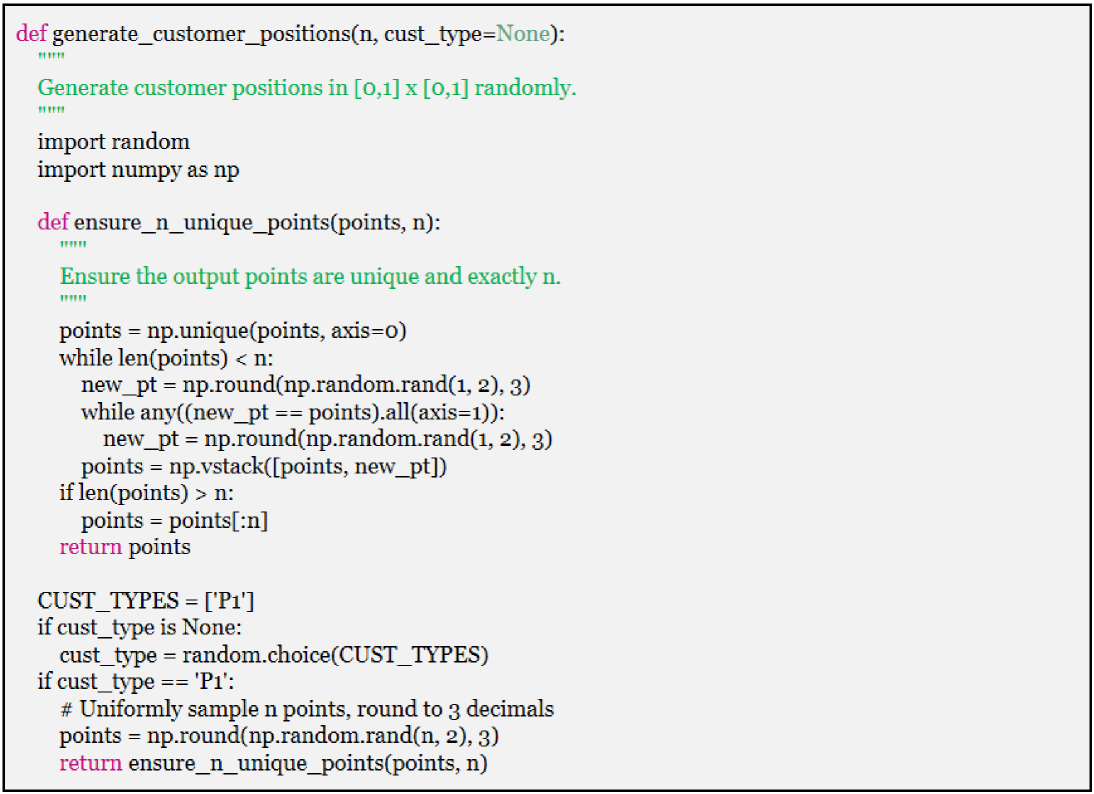Click the CUST_TYPES = ['P1'] assignment
The image size is (1094, 794).
(x=151, y=601)
